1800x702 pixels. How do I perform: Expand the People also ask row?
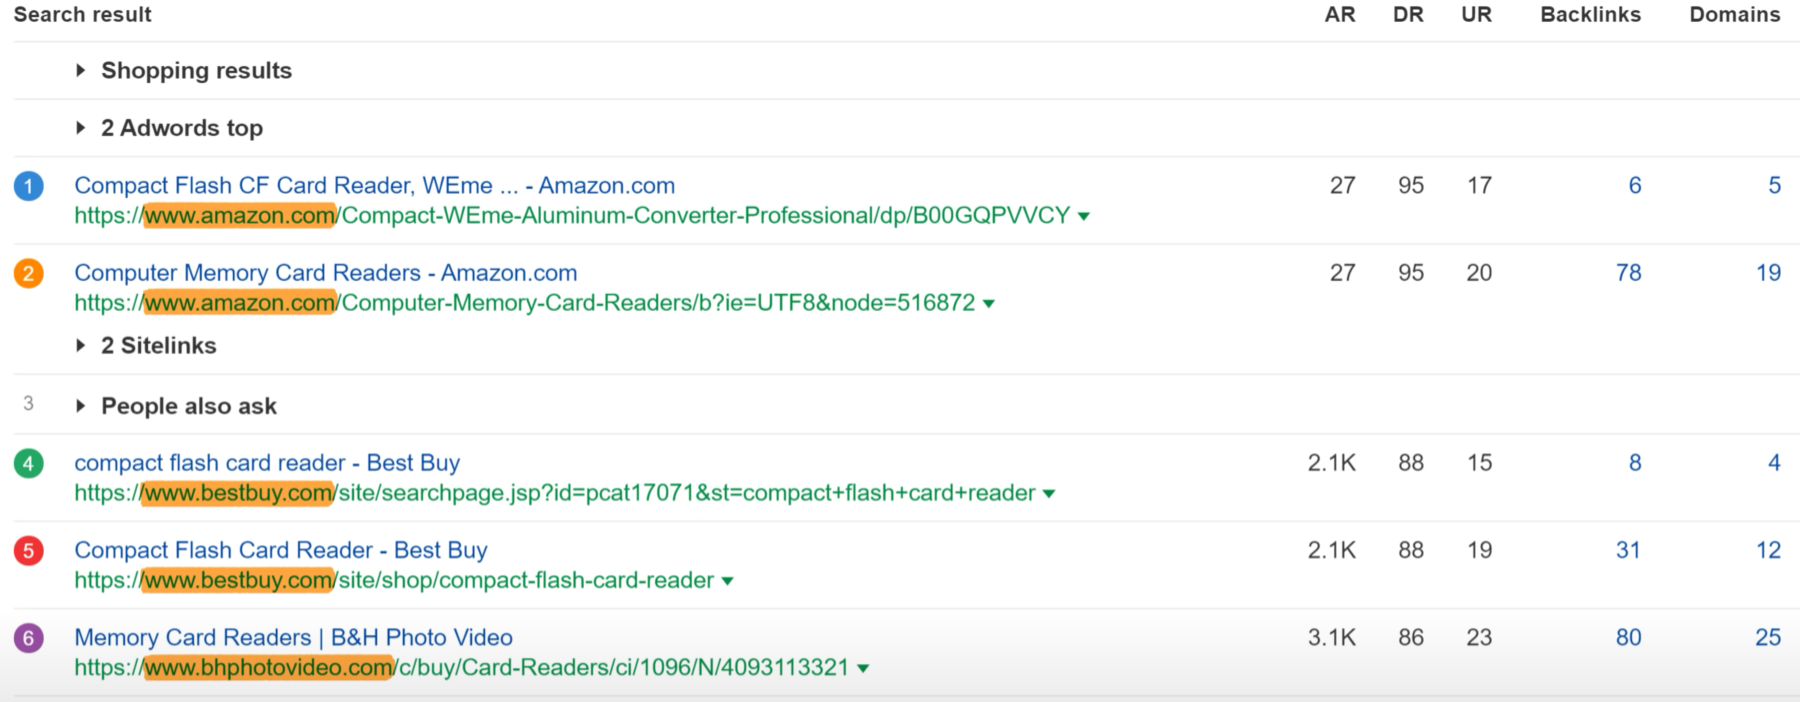click(81, 406)
